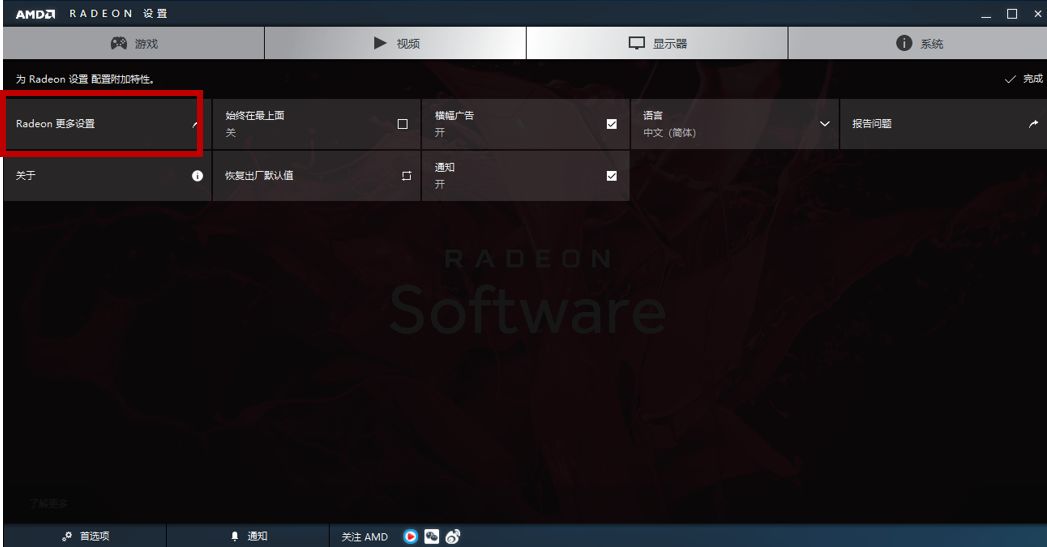Switch to the 显示器 (Display) tab
Screen dimensions: 1047x547
pyautogui.click(x=657, y=43)
